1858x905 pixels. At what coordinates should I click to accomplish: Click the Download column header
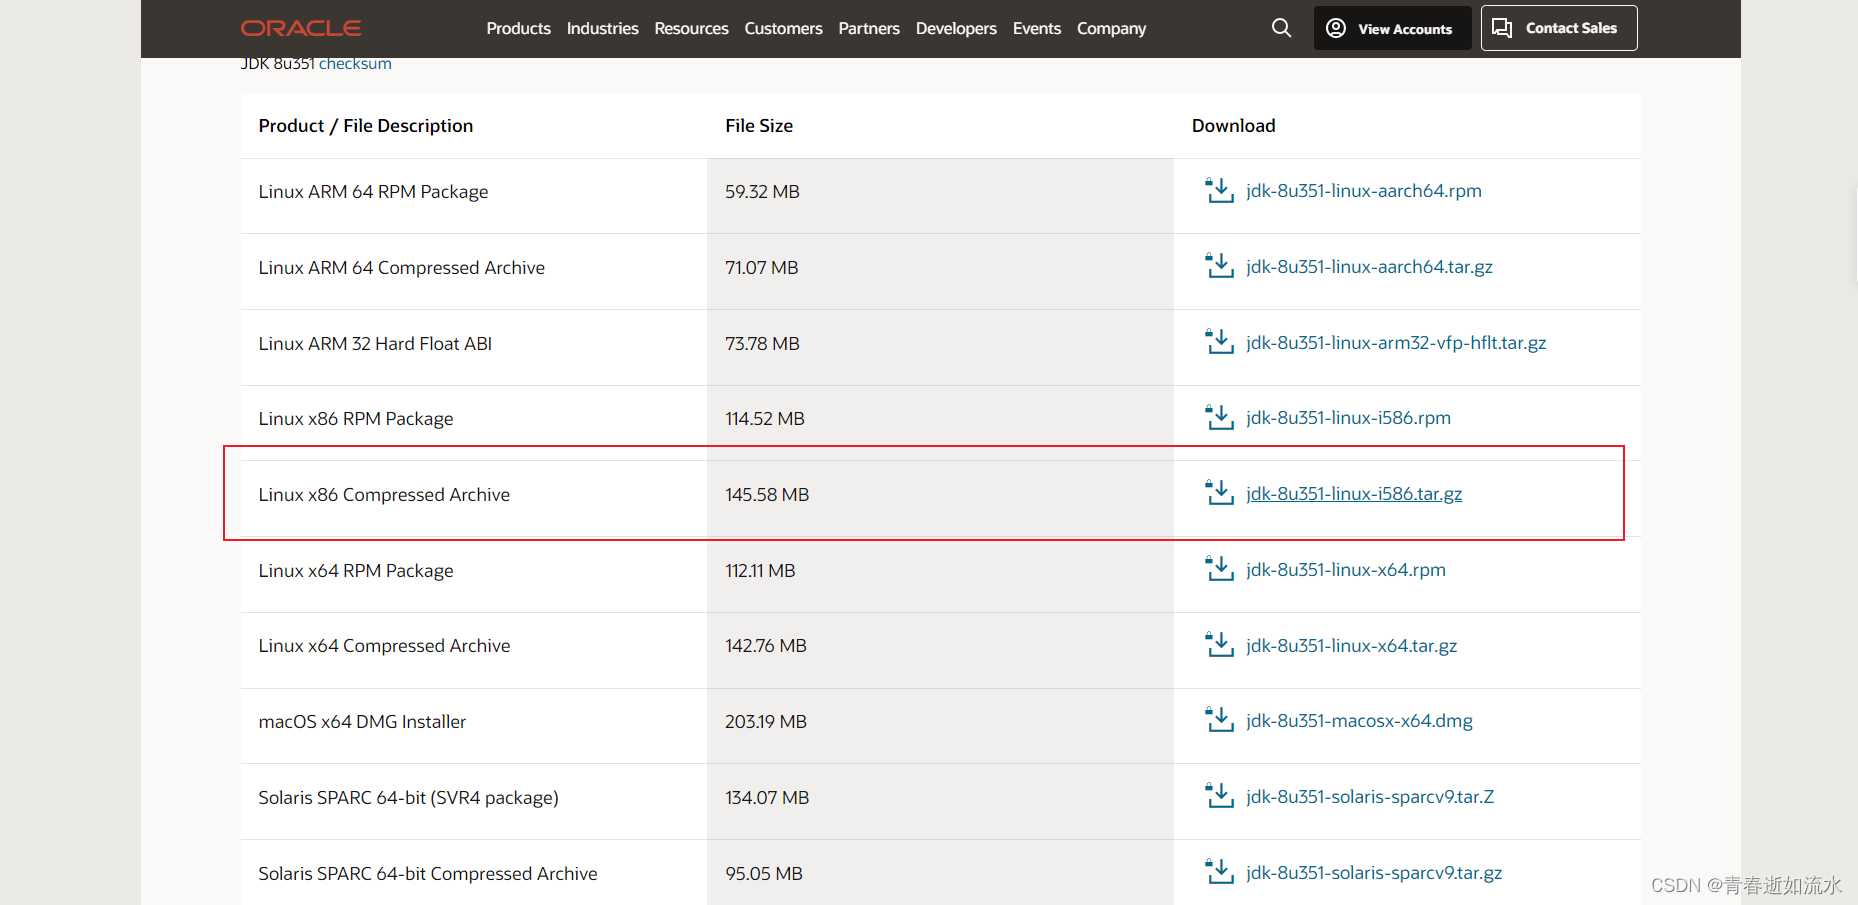pyautogui.click(x=1233, y=125)
